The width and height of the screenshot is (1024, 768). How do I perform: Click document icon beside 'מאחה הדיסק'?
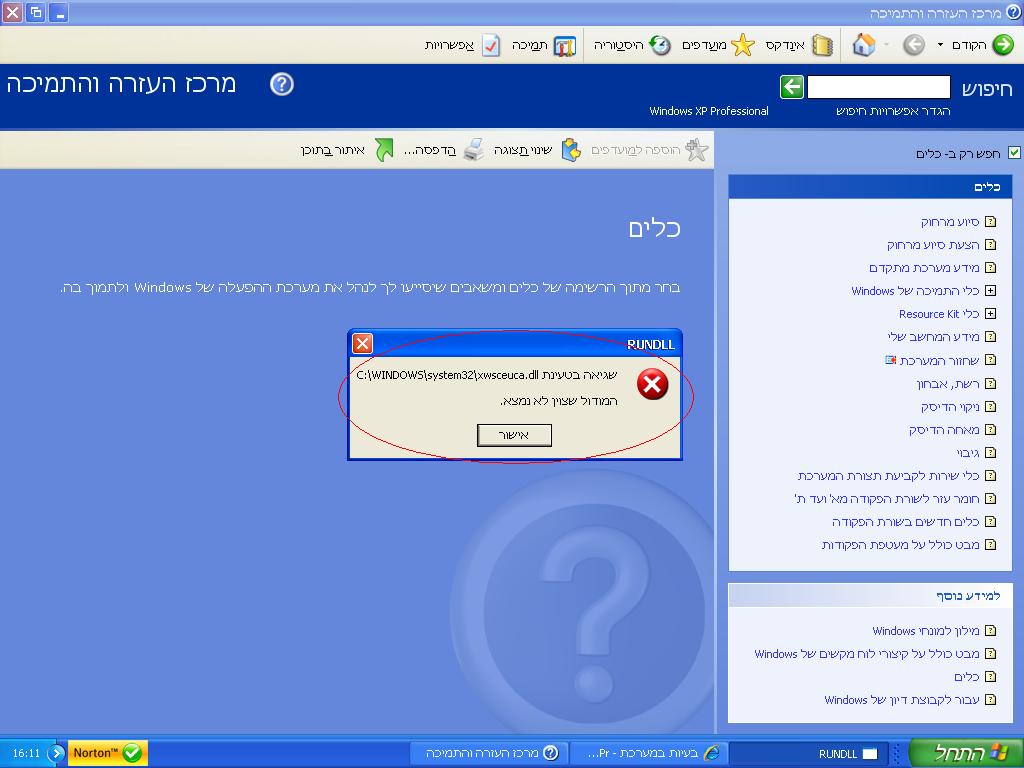tap(991, 430)
